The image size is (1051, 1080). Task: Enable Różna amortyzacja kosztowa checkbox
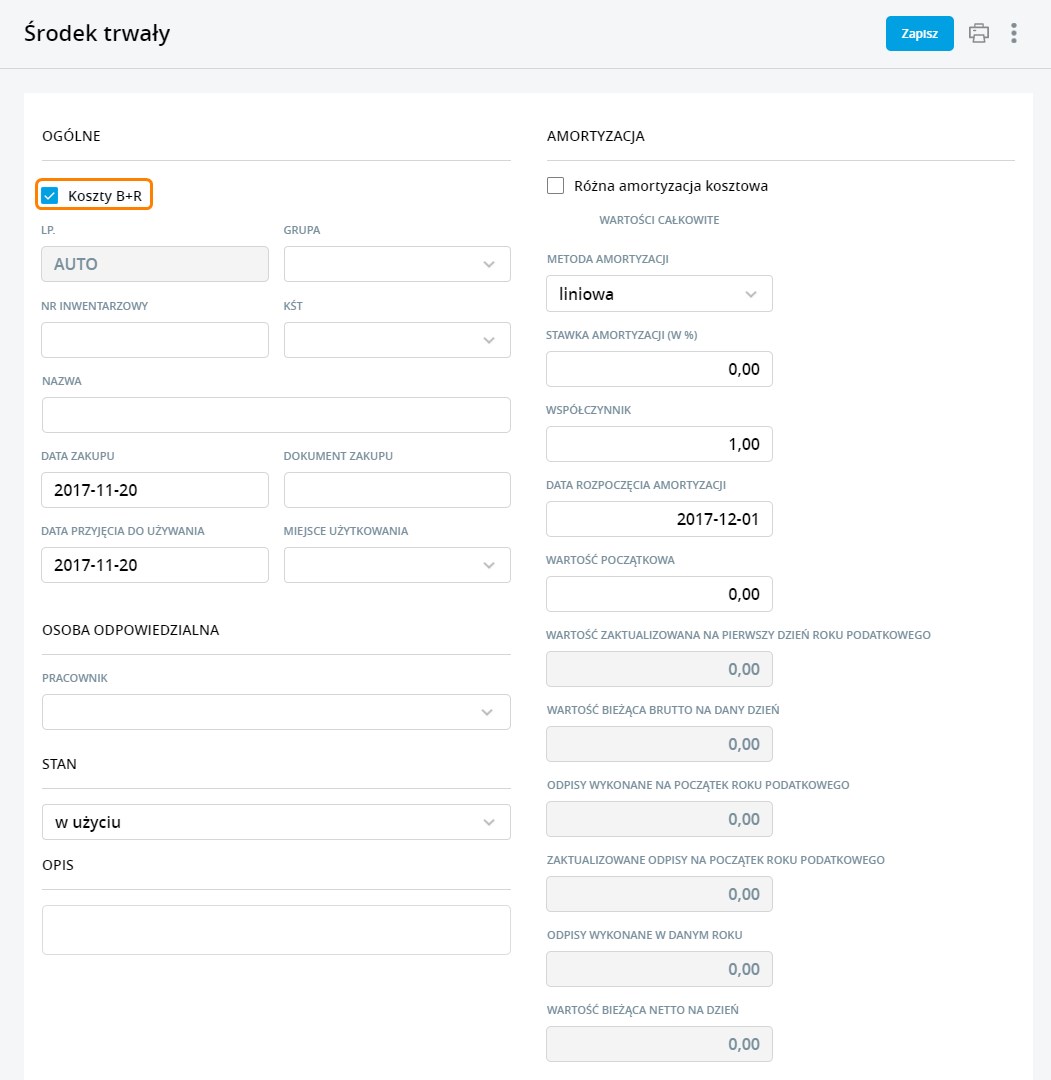coord(556,186)
